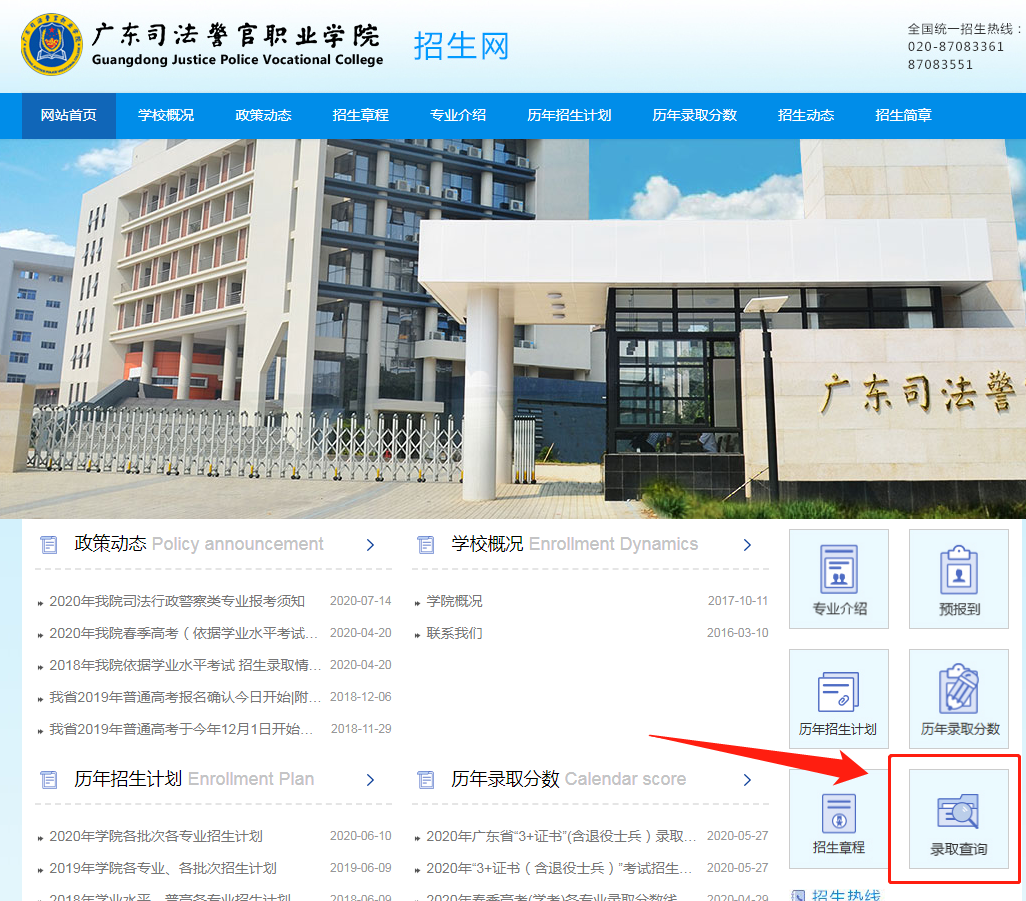Expand more in 历年招生计划 Enrollment Plan section
Image resolution: width=1026 pixels, height=901 pixels.
[370, 779]
